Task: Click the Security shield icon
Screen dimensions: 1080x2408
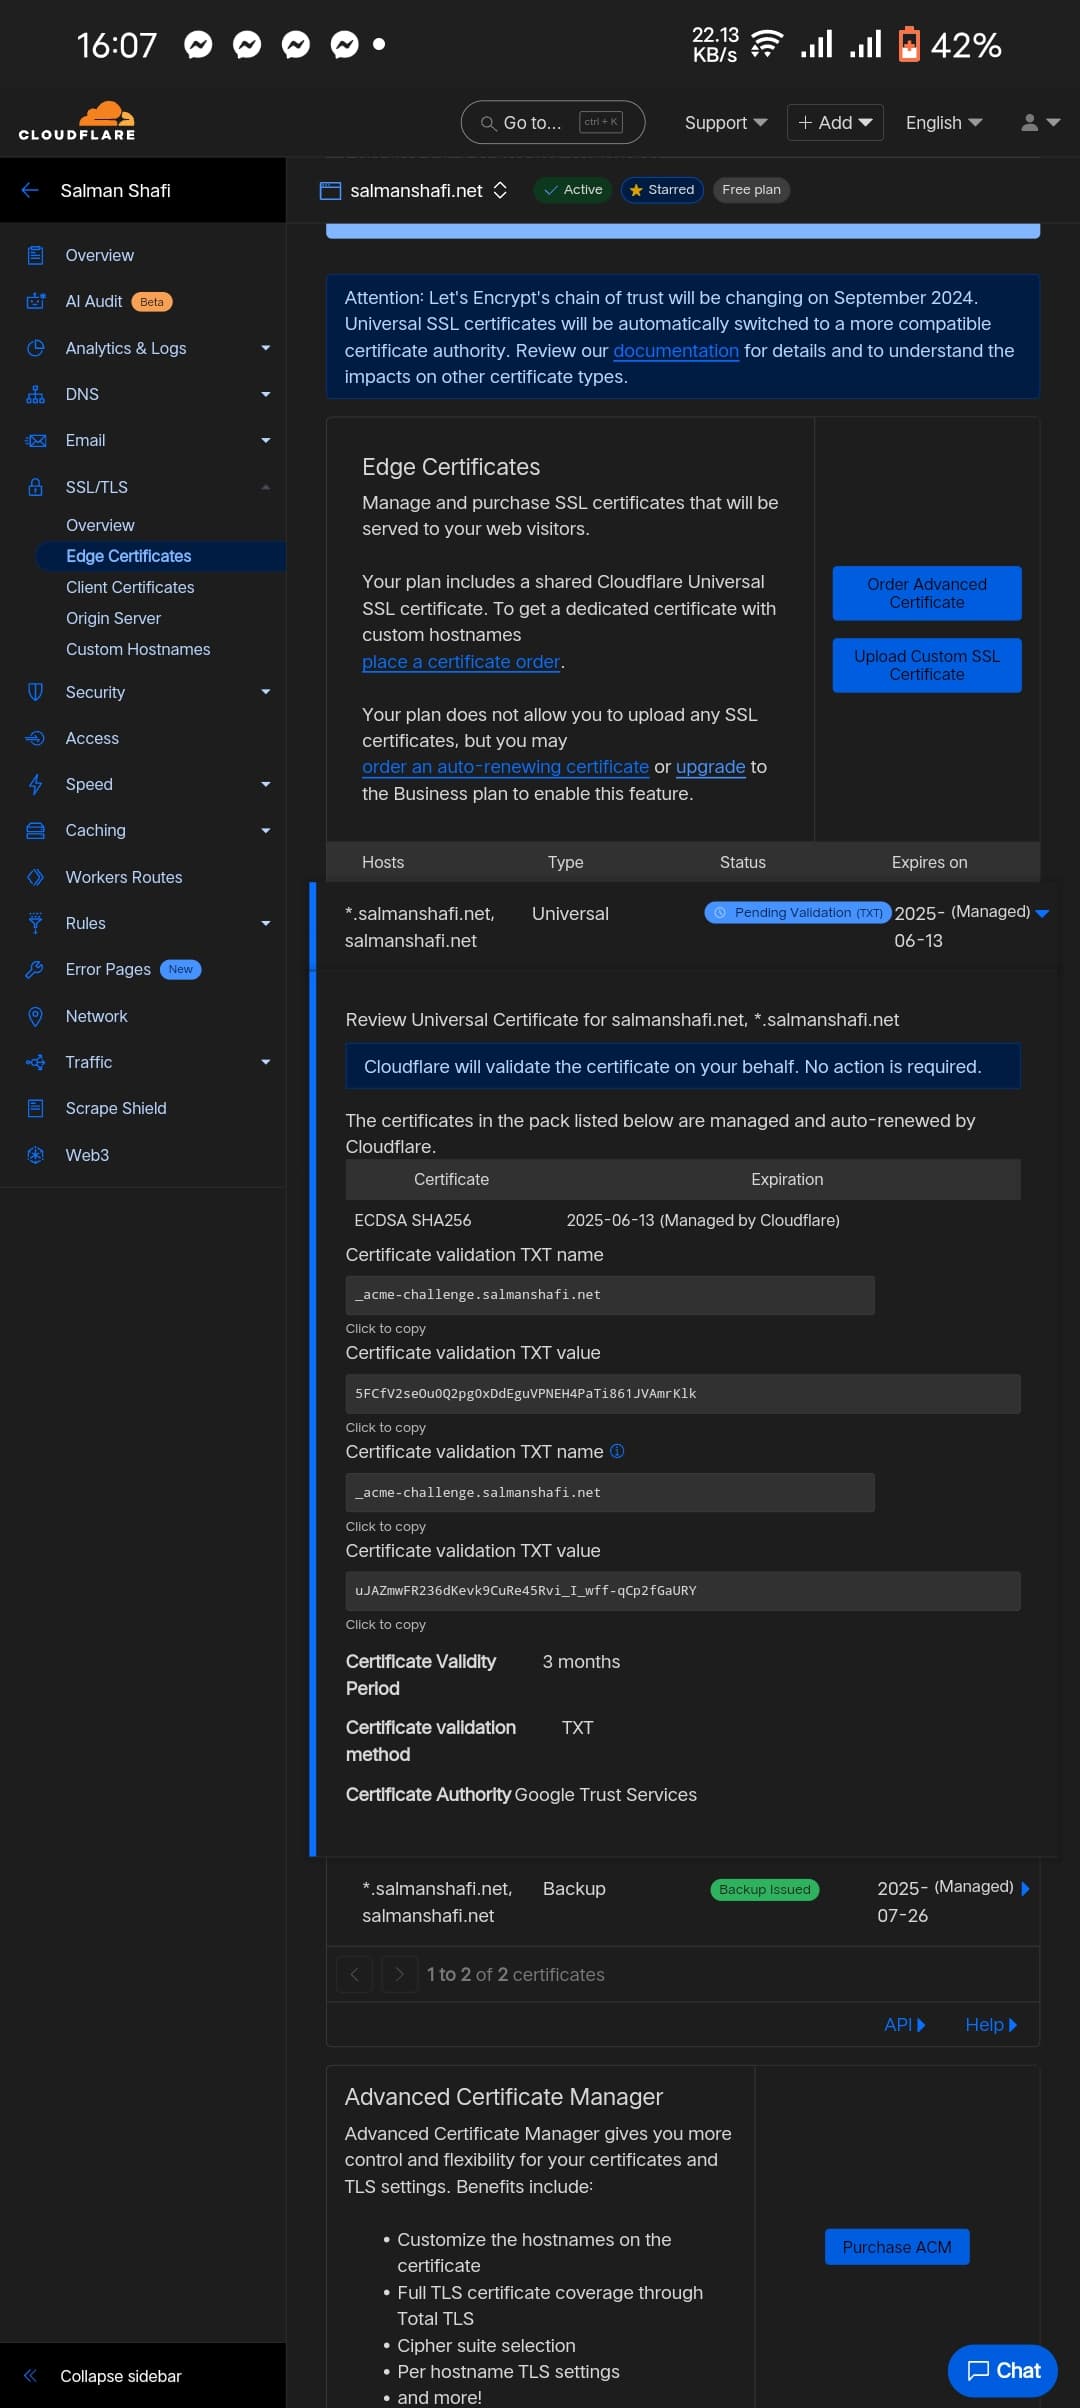Action: tap(35, 692)
